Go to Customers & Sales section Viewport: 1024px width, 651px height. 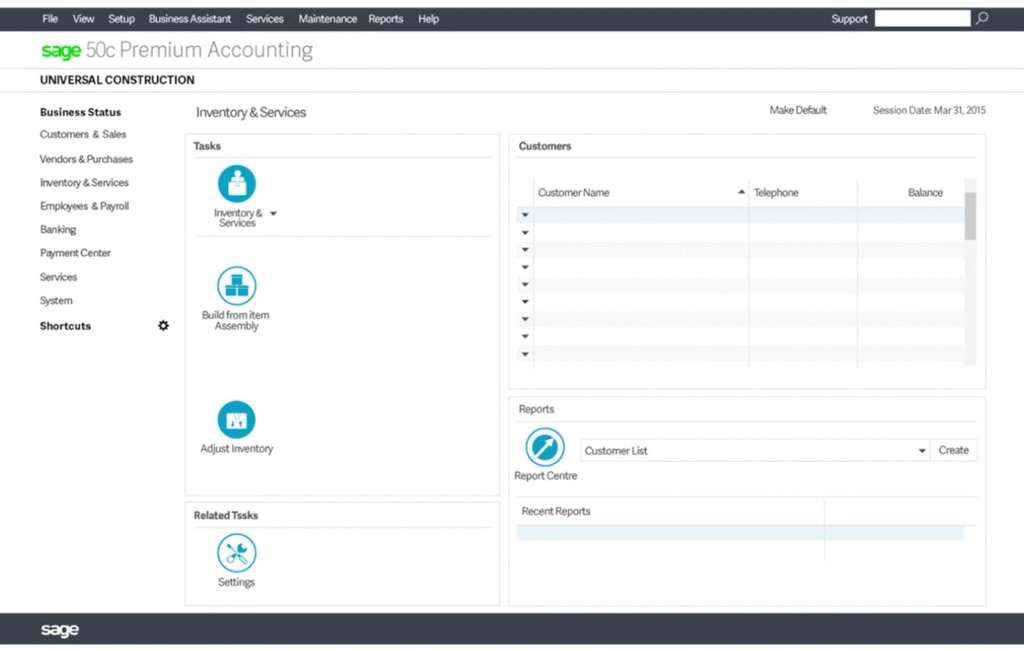pyautogui.click(x=83, y=134)
